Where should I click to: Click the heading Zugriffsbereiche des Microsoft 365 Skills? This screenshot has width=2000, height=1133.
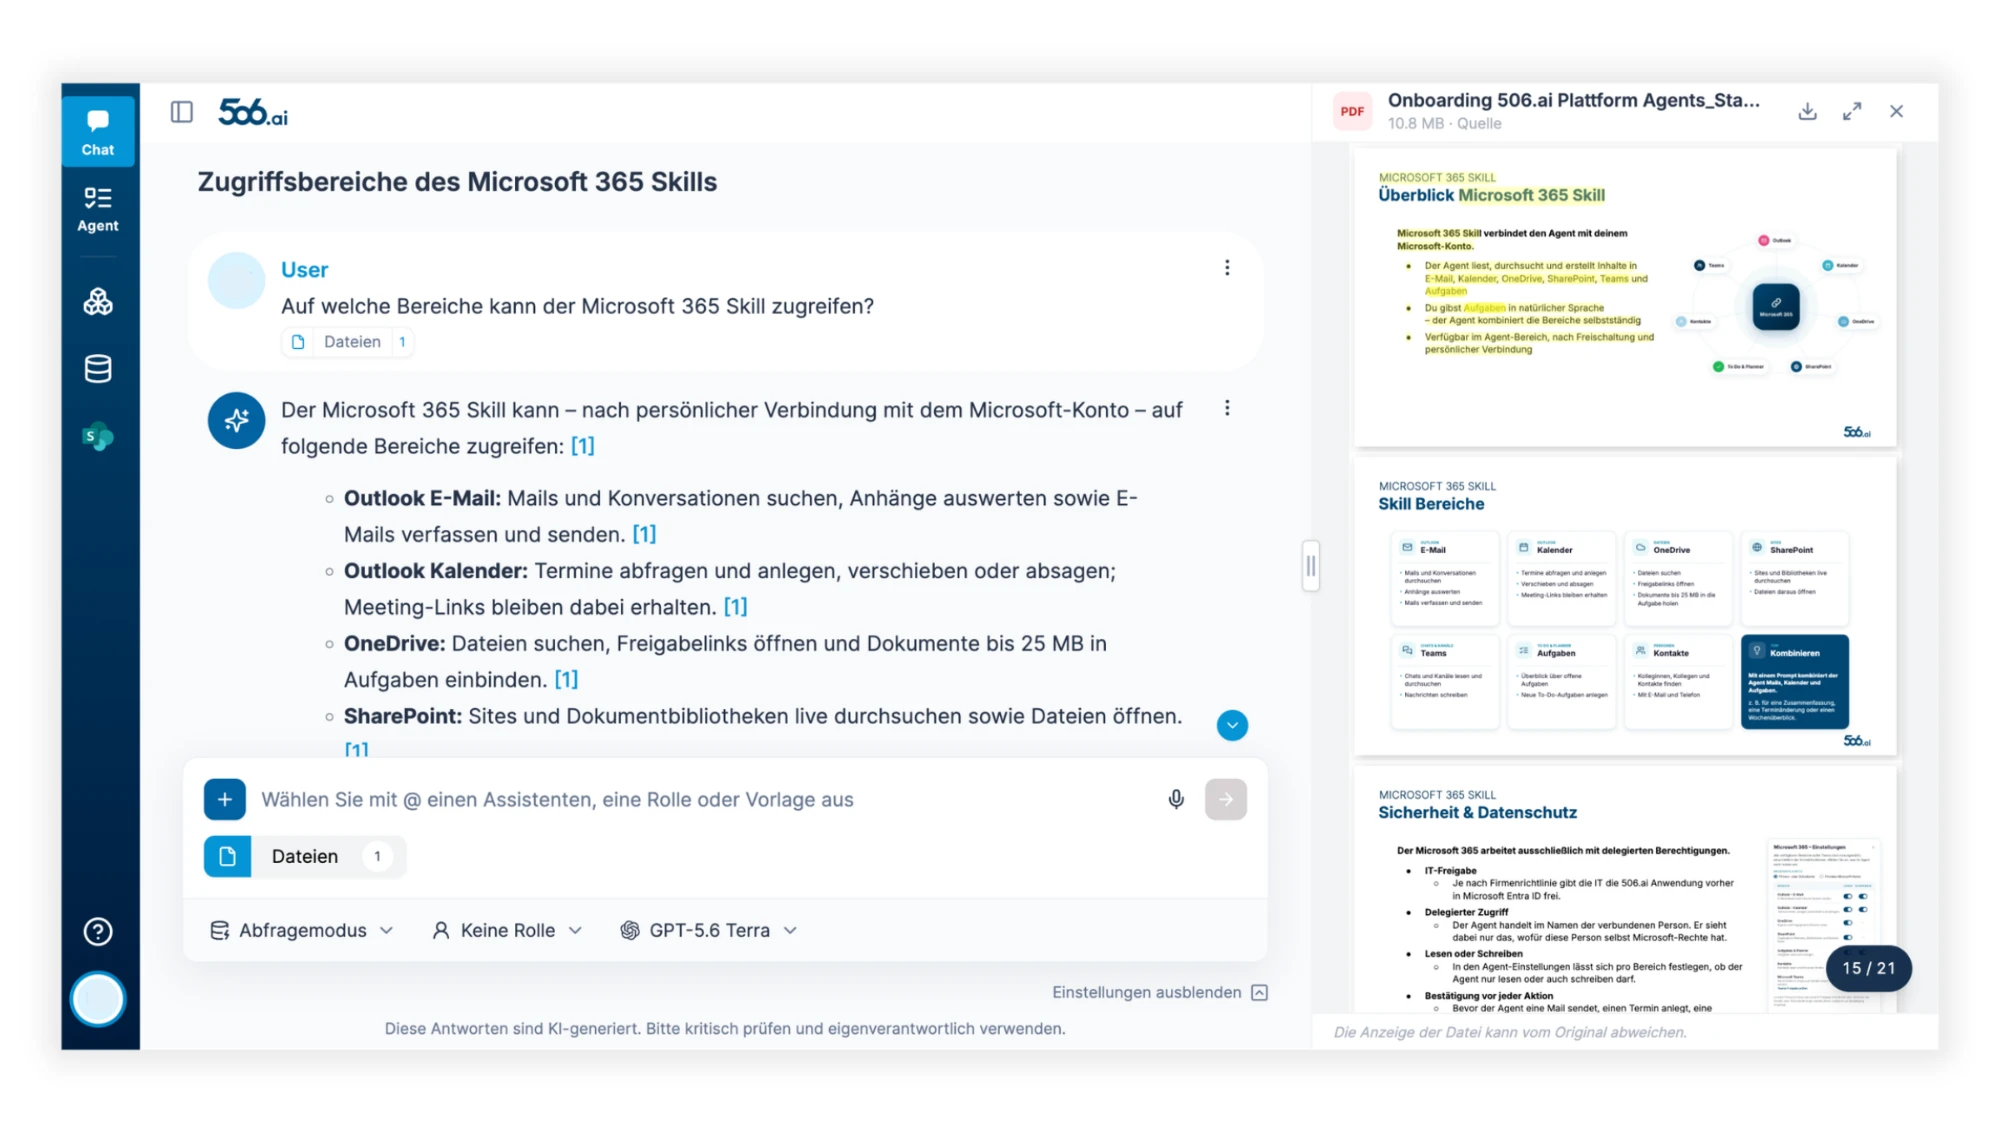click(x=457, y=182)
